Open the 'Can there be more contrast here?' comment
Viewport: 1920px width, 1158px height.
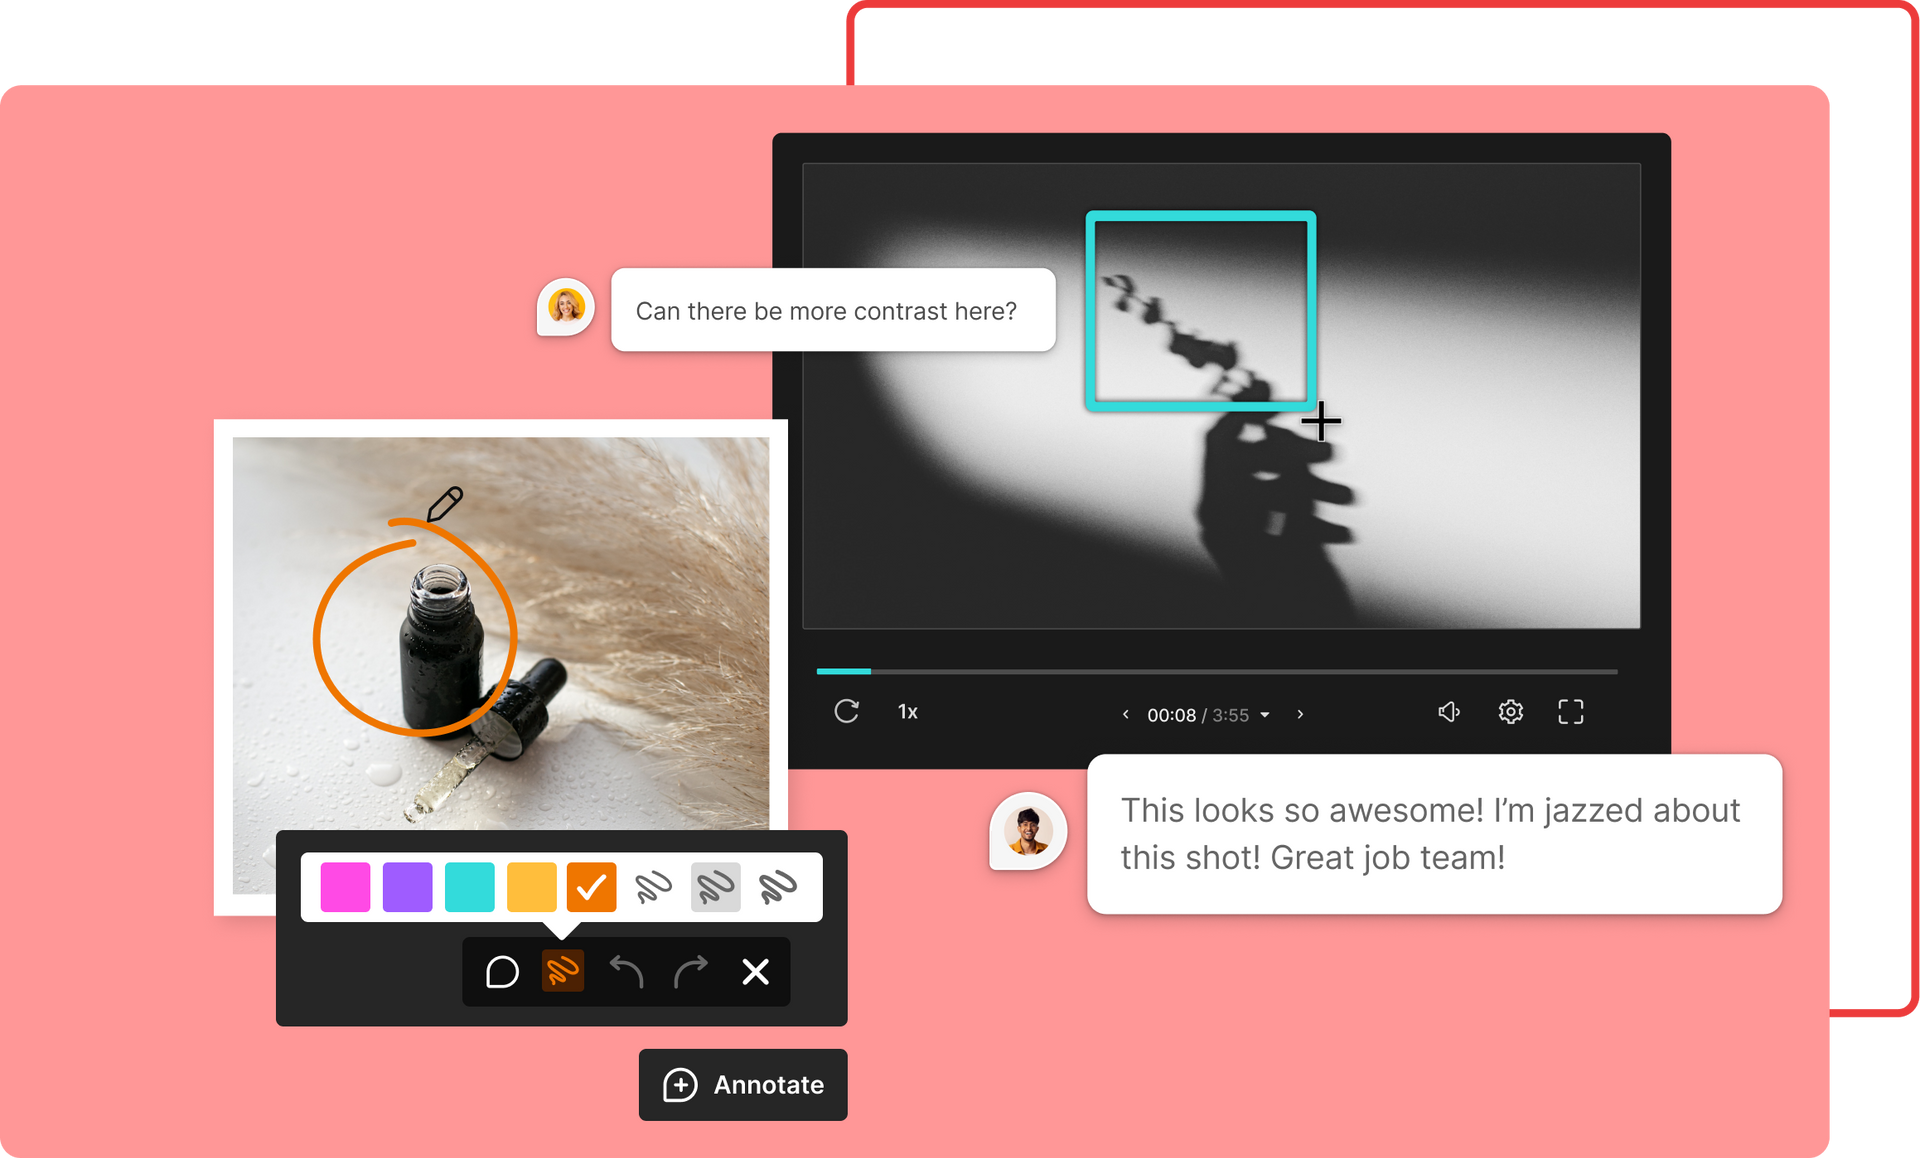833,310
